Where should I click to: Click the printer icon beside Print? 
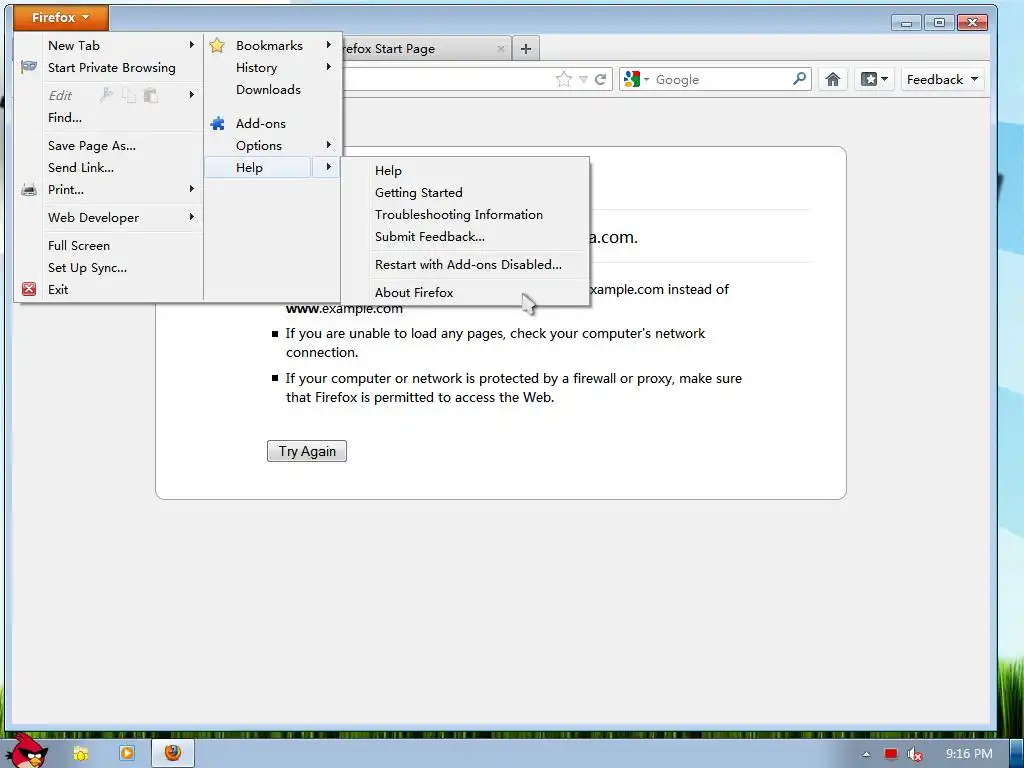tap(29, 190)
